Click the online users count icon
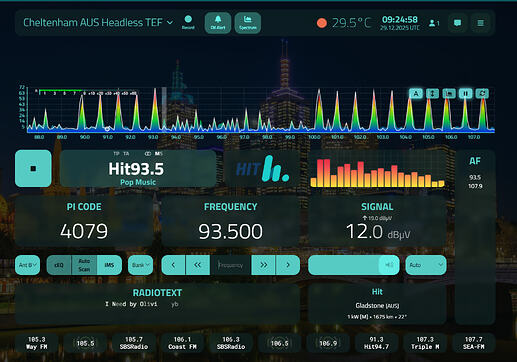 point(434,23)
